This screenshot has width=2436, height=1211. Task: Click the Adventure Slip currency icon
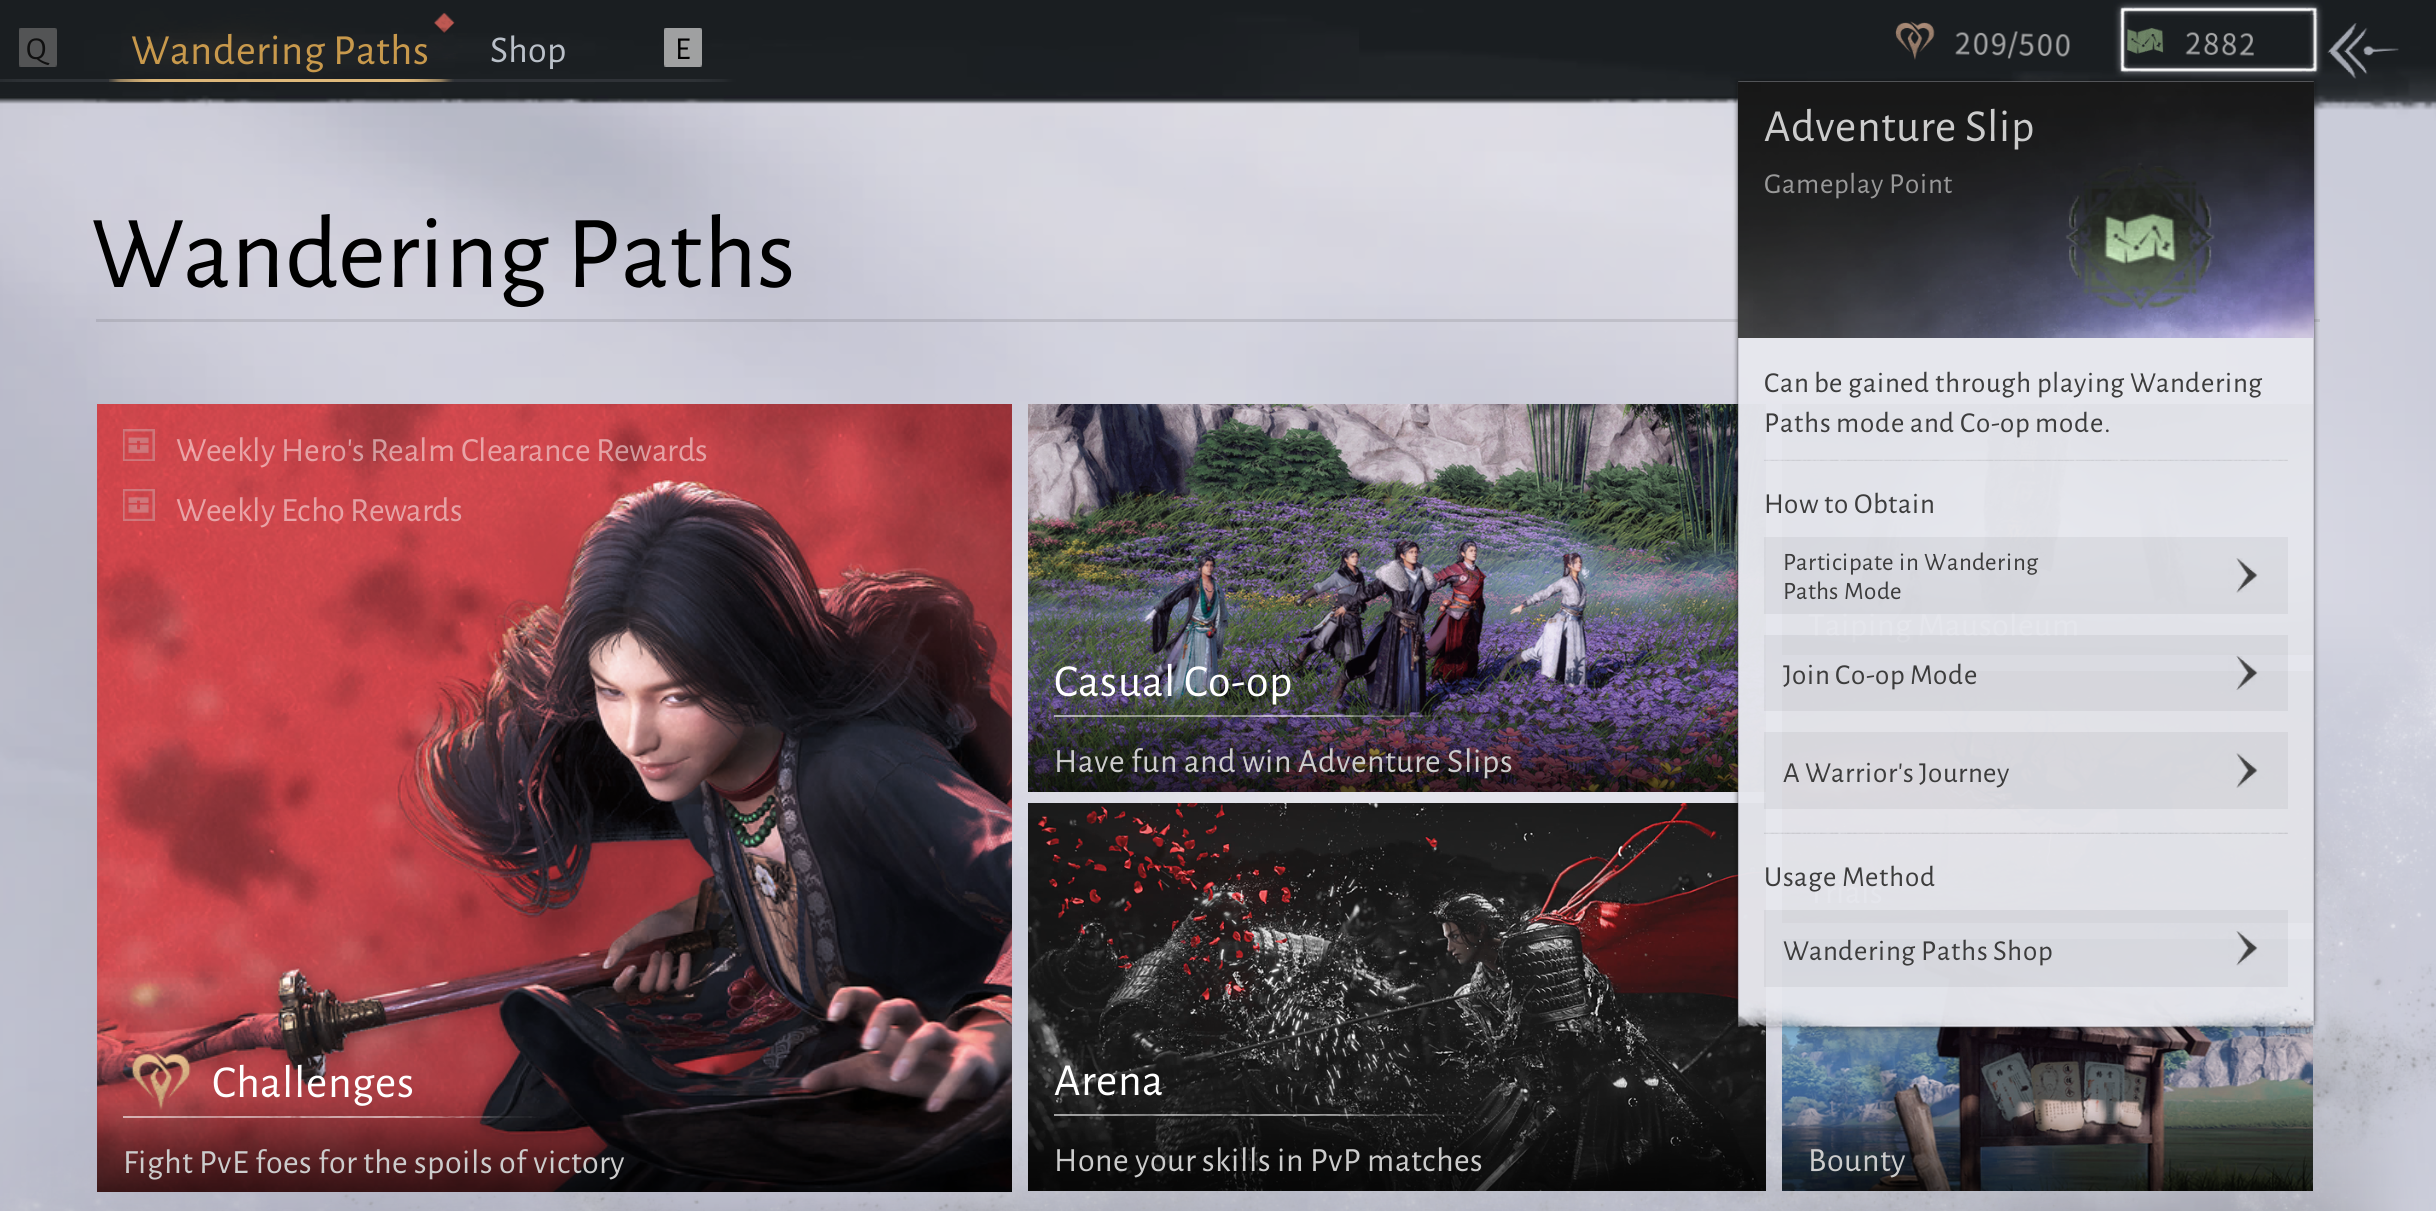tap(2145, 42)
